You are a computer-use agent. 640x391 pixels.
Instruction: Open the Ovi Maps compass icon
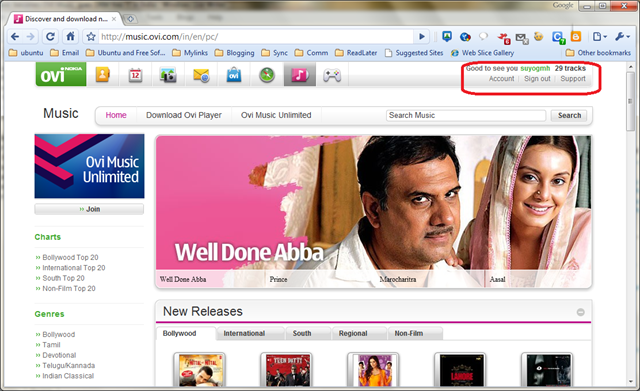(x=267, y=75)
